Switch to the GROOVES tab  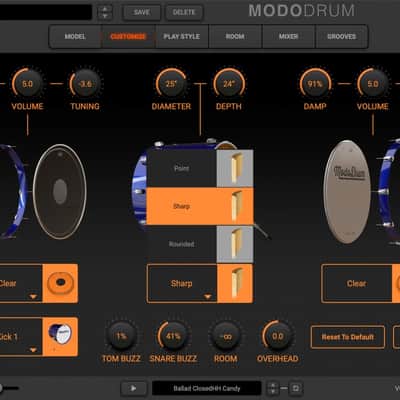(x=341, y=36)
